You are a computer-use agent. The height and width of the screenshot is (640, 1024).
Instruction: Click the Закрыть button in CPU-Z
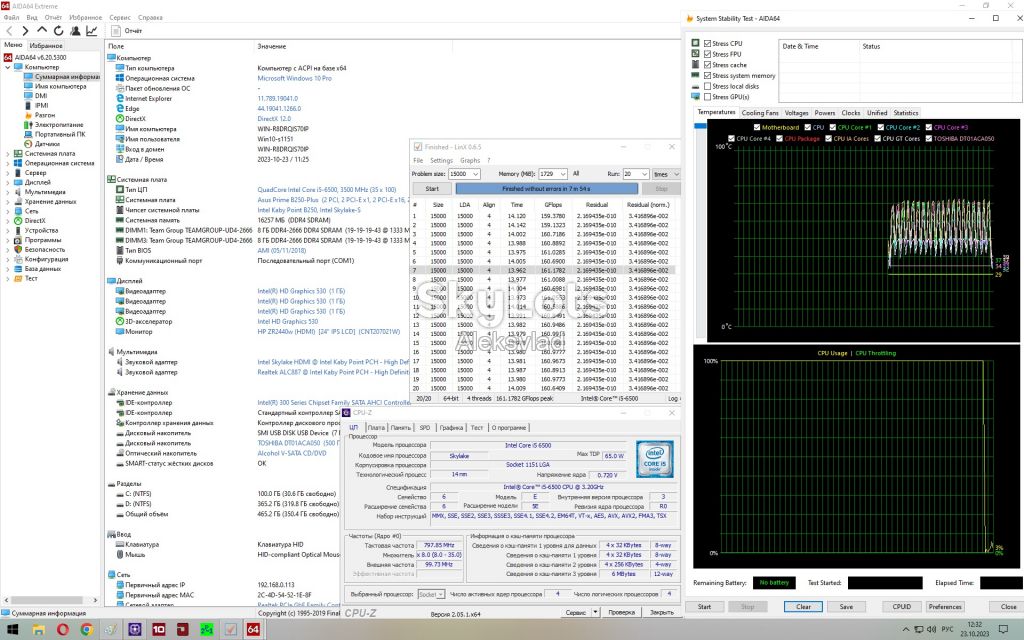pos(662,612)
